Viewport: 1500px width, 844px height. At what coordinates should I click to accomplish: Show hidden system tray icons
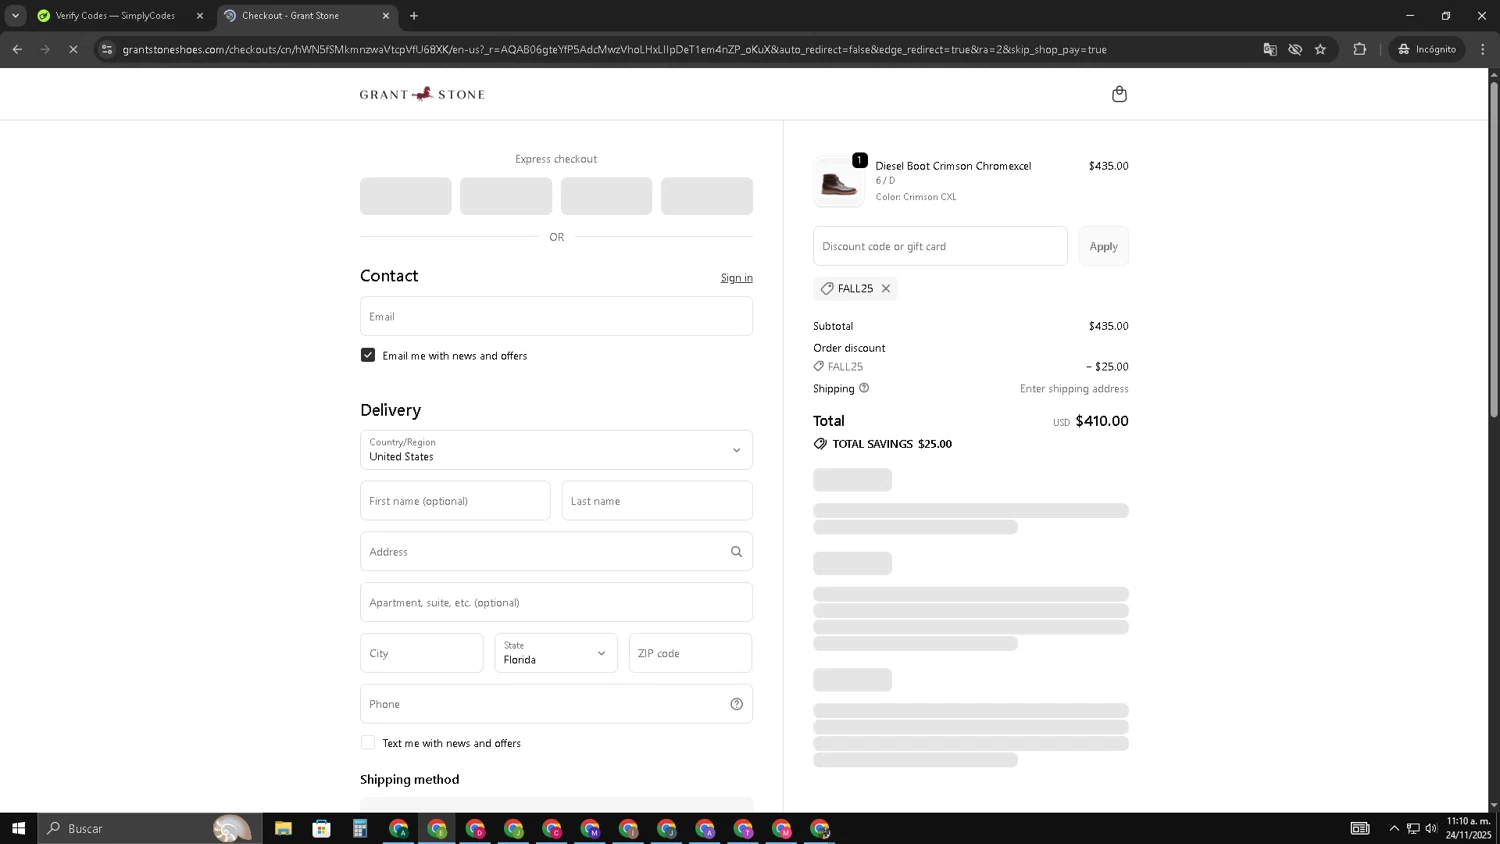[x=1394, y=828]
